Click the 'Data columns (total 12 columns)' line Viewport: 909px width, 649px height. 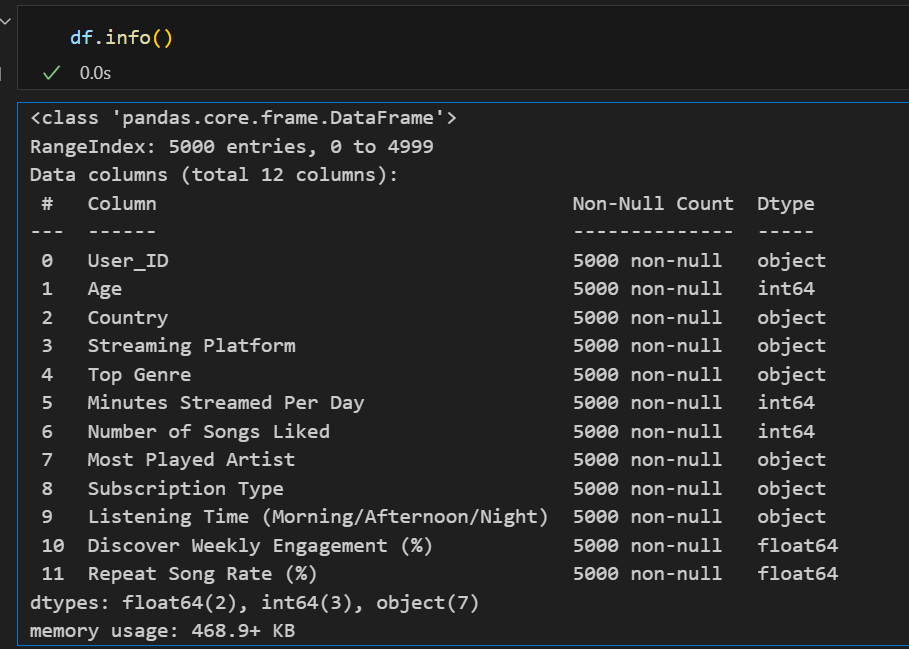(x=214, y=175)
